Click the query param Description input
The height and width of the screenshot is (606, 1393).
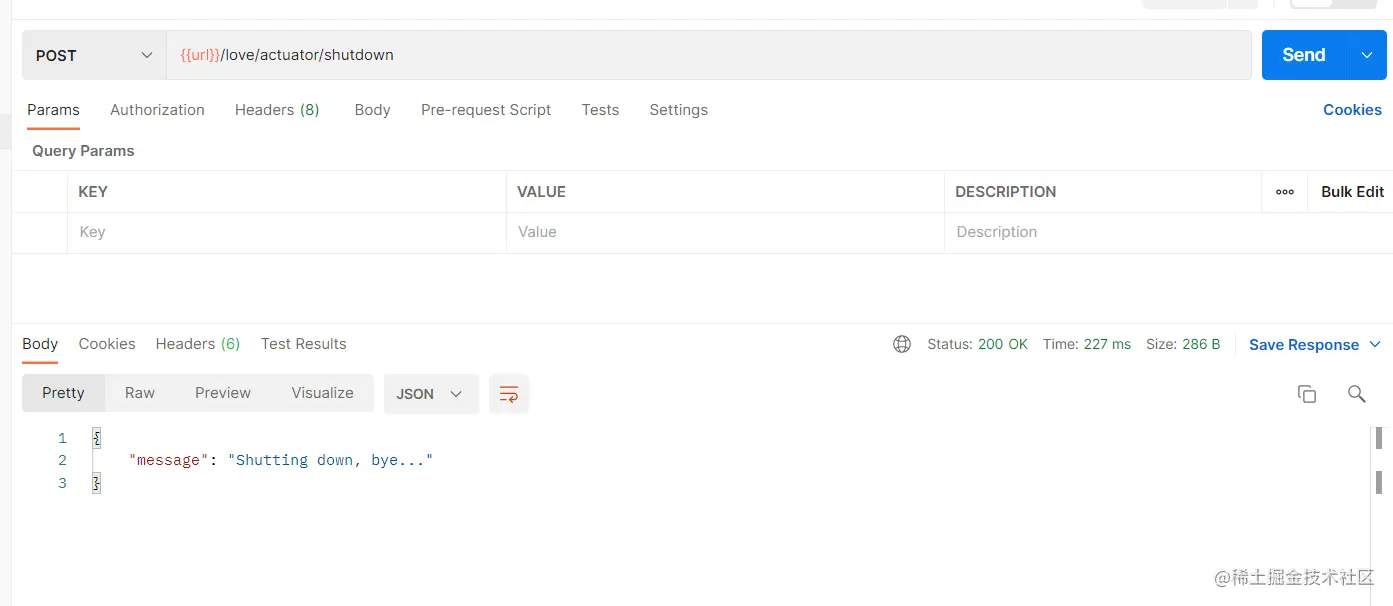(x=1166, y=232)
